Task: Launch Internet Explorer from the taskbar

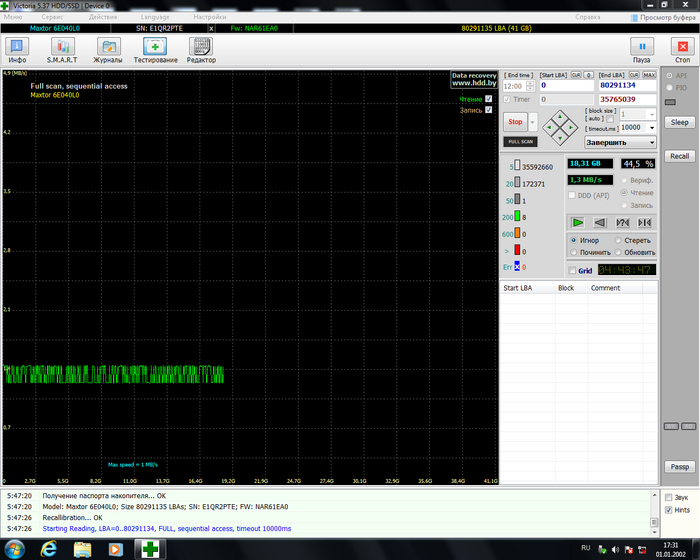Action: coord(49,549)
